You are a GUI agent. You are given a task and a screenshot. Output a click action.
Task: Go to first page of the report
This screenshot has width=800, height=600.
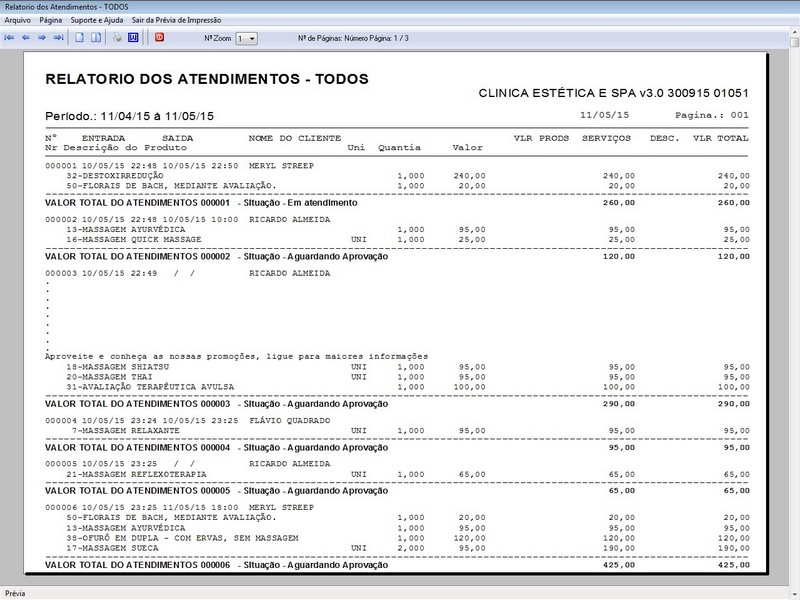(x=9, y=38)
